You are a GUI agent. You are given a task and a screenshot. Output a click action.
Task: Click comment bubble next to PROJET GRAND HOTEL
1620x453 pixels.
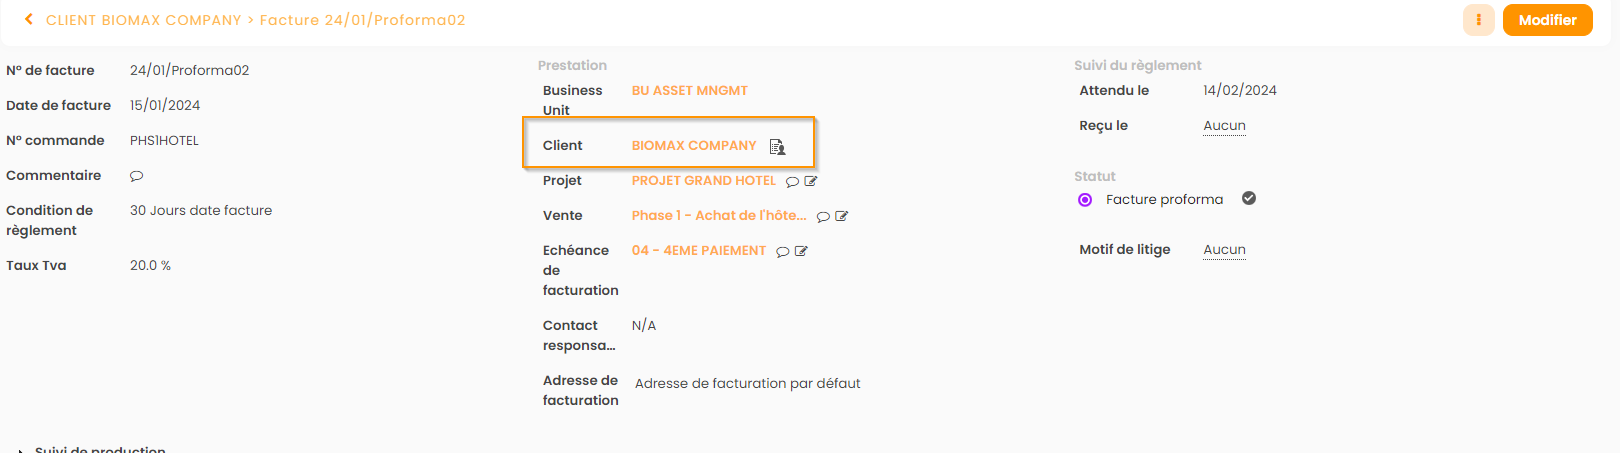(x=792, y=182)
